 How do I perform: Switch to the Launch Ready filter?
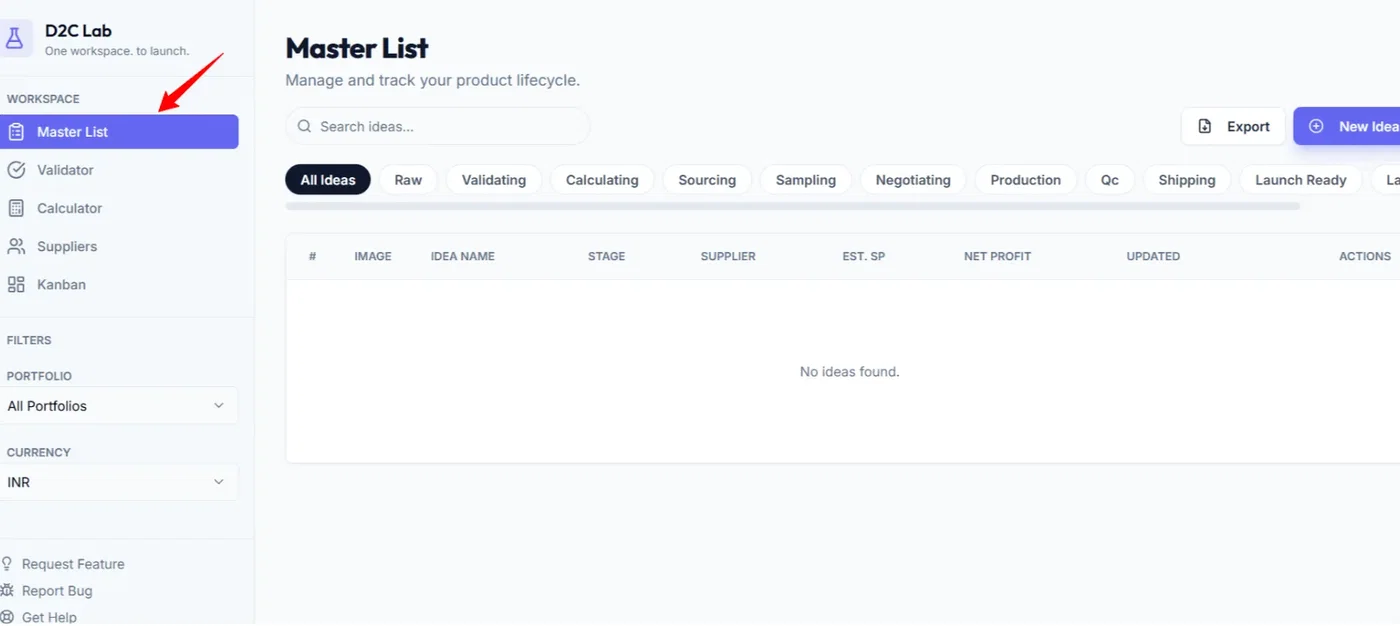point(1300,180)
